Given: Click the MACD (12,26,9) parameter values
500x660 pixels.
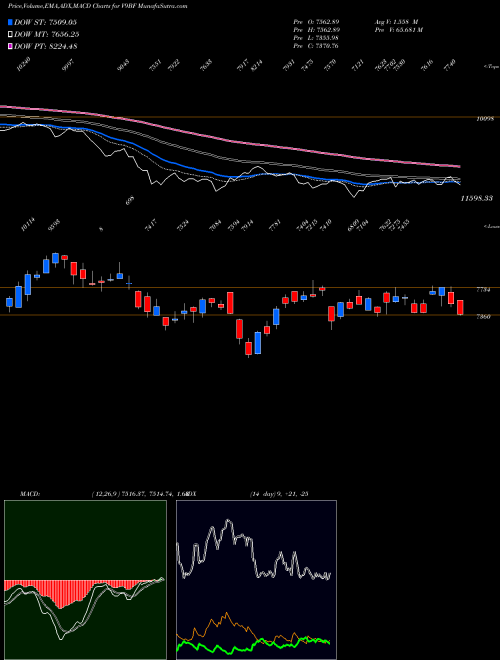Looking at the screenshot, I should 139,493.
